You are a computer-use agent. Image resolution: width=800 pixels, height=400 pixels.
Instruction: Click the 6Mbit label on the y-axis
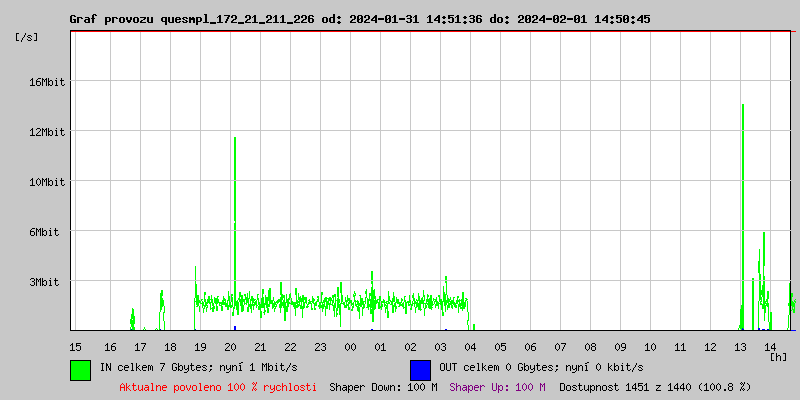[44, 232]
